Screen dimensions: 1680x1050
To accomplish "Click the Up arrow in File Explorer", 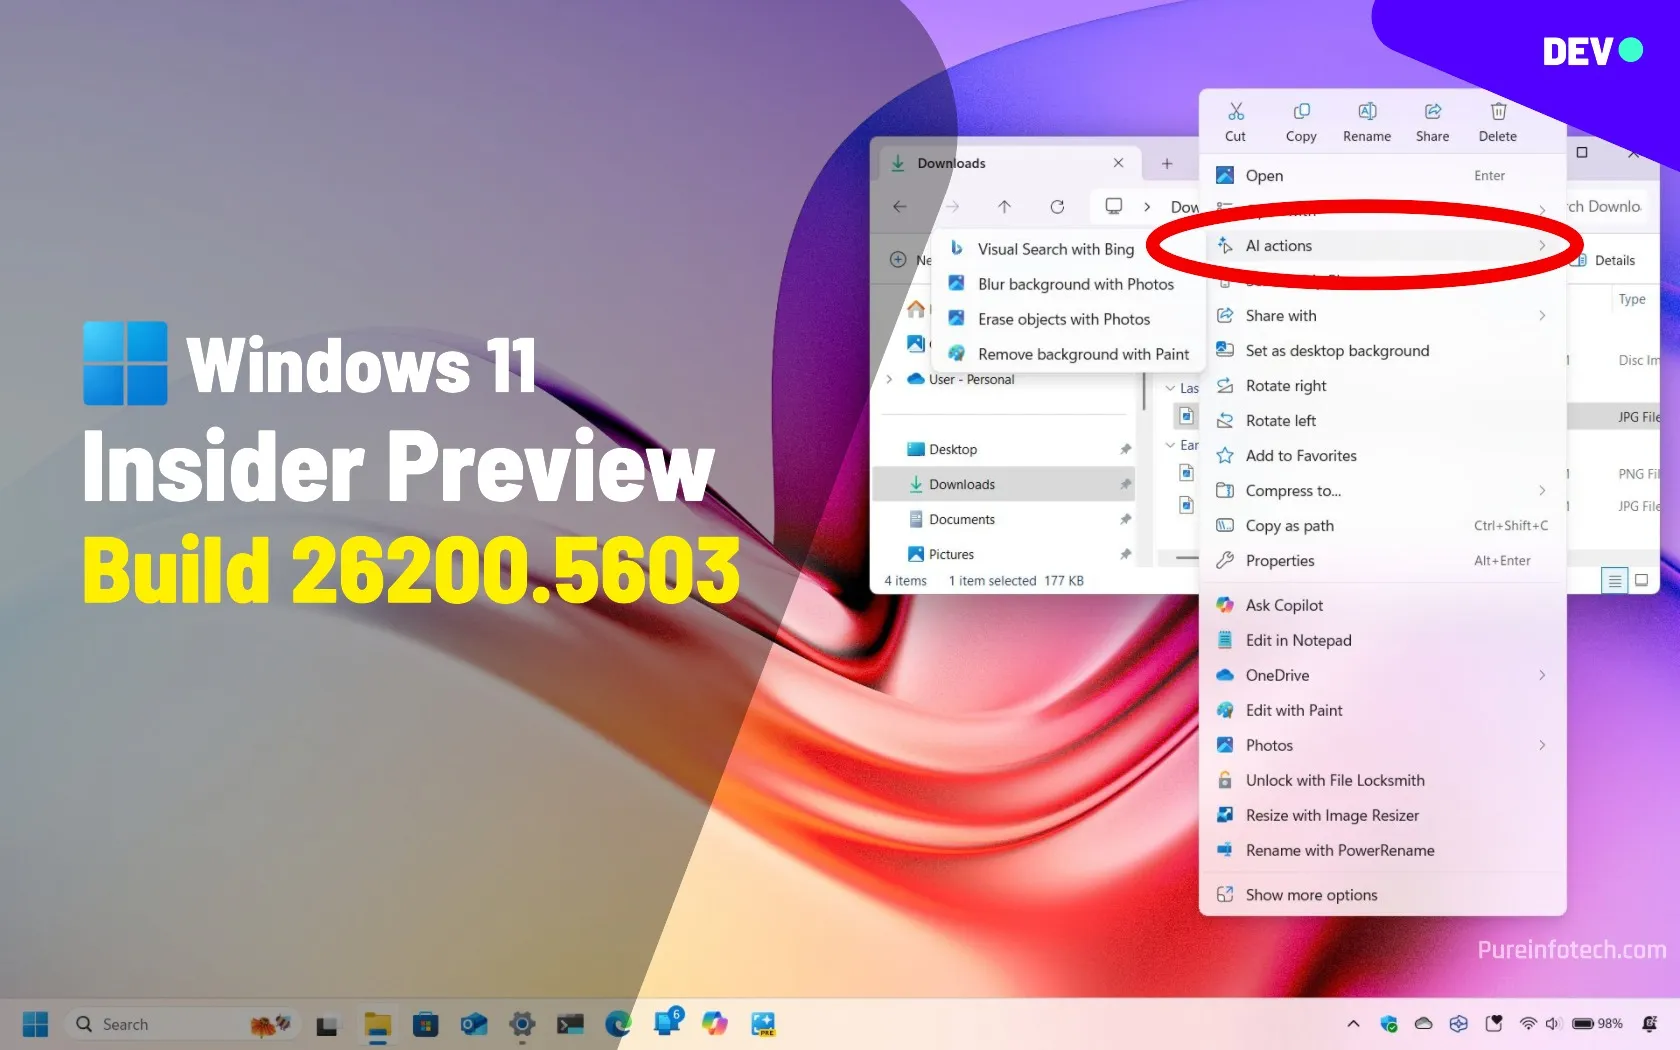I will (x=1004, y=206).
